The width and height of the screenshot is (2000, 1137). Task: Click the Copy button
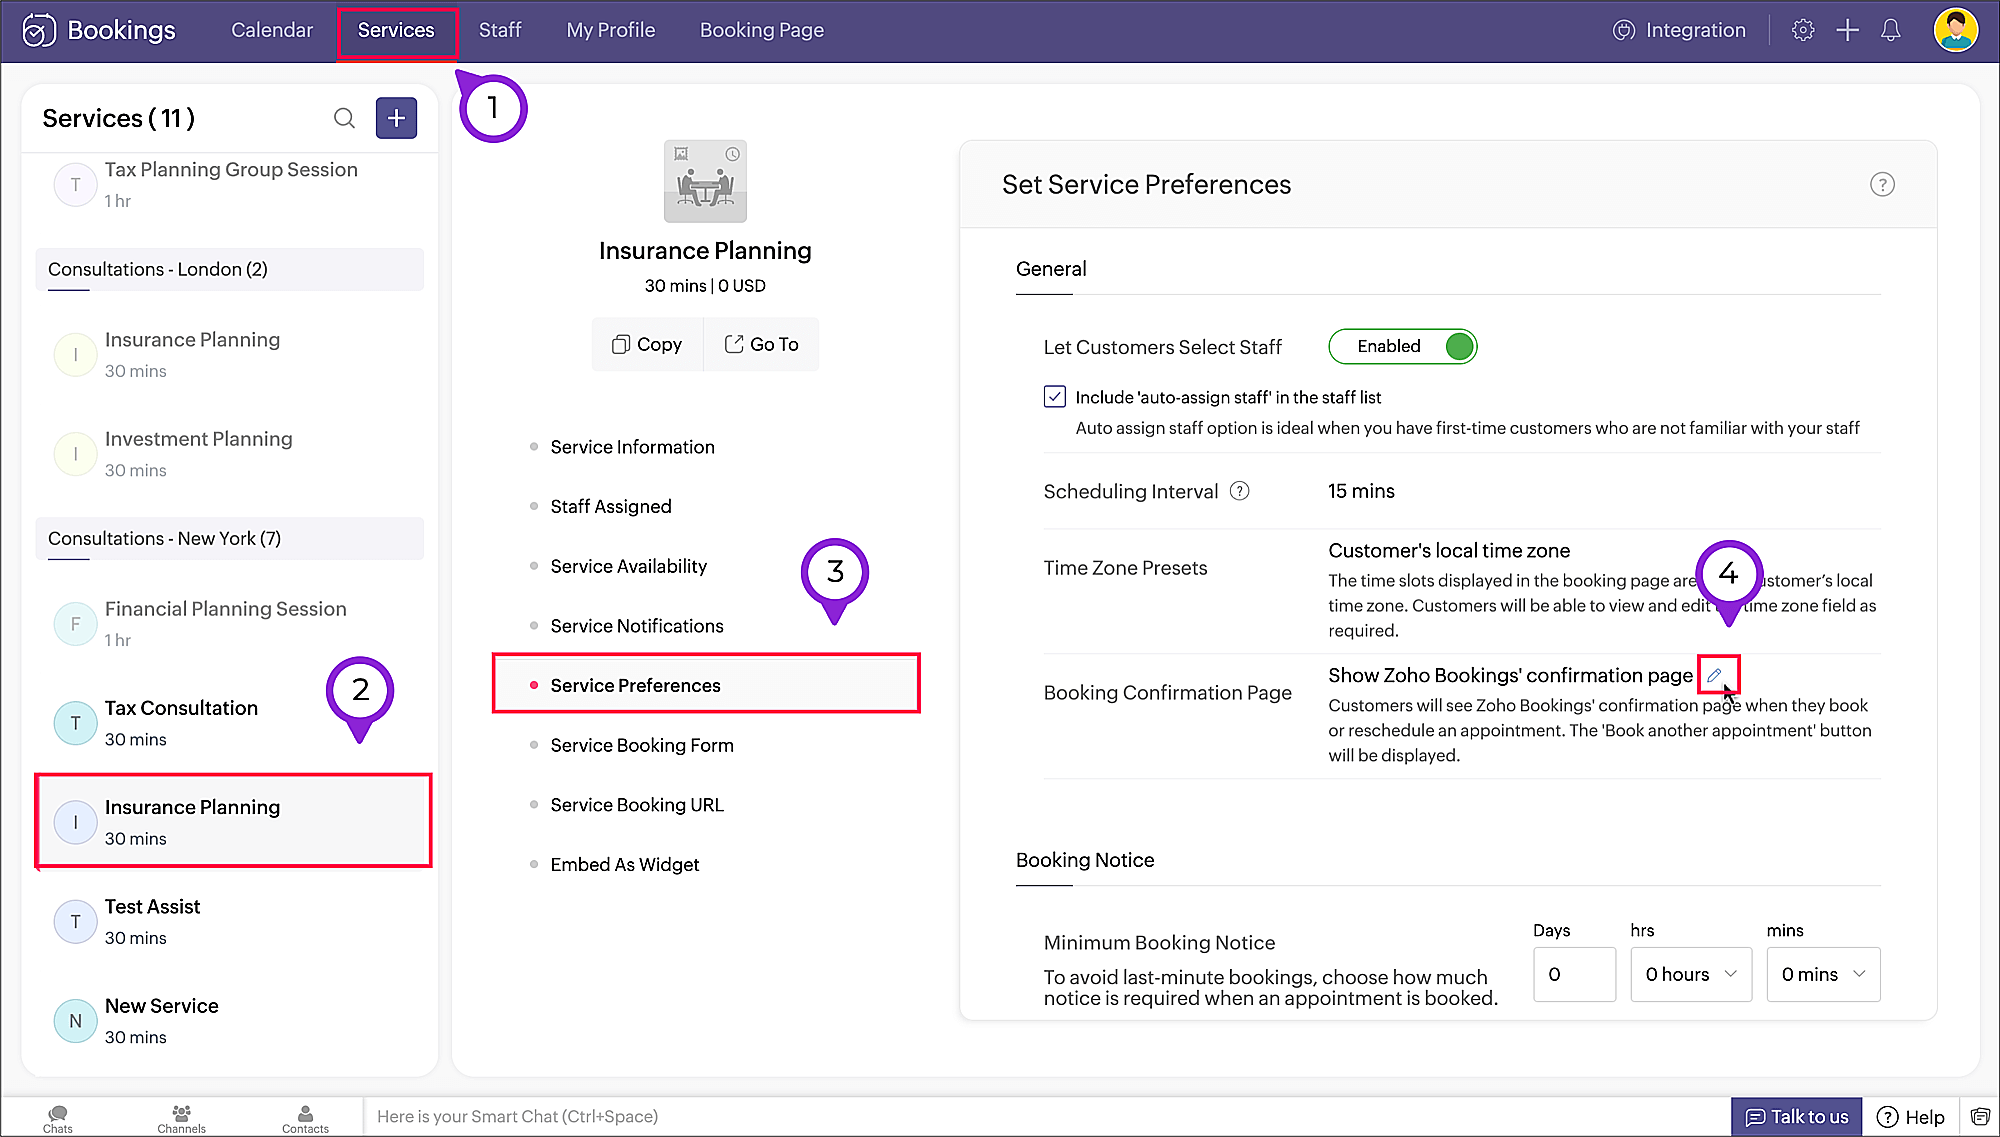click(647, 344)
